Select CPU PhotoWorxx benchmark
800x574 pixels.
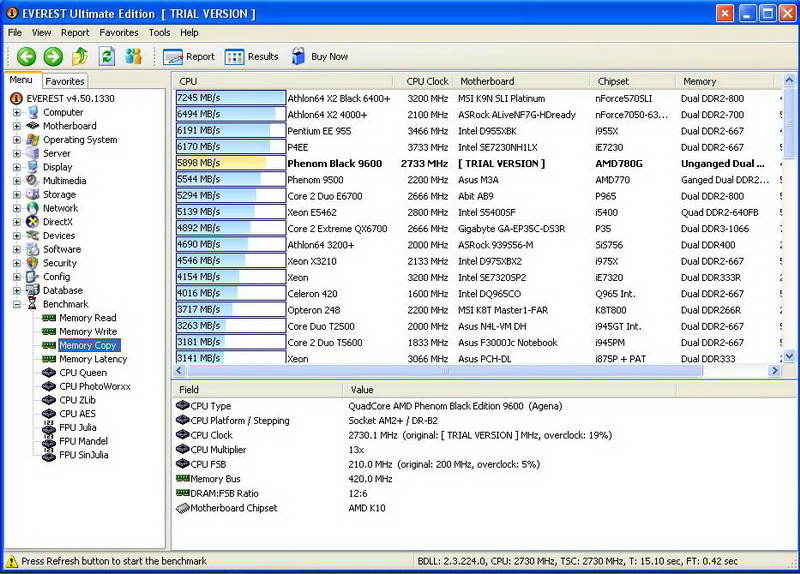coord(95,387)
